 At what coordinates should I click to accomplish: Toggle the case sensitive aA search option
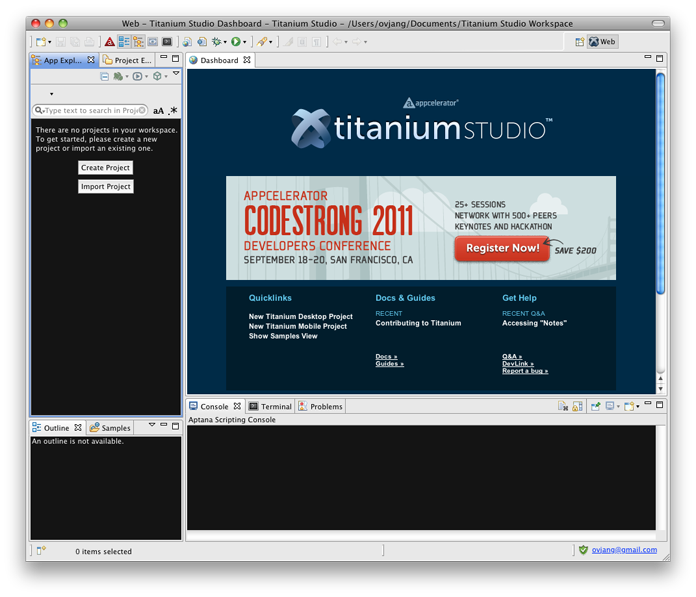[x=158, y=111]
